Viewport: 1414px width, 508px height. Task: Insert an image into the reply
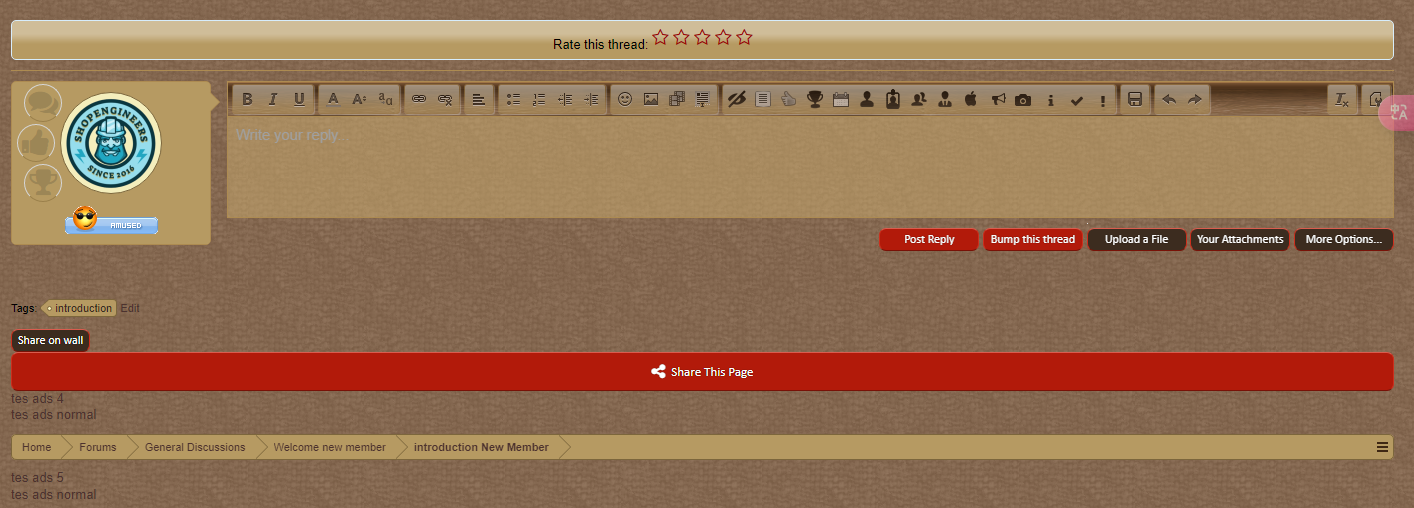[651, 99]
